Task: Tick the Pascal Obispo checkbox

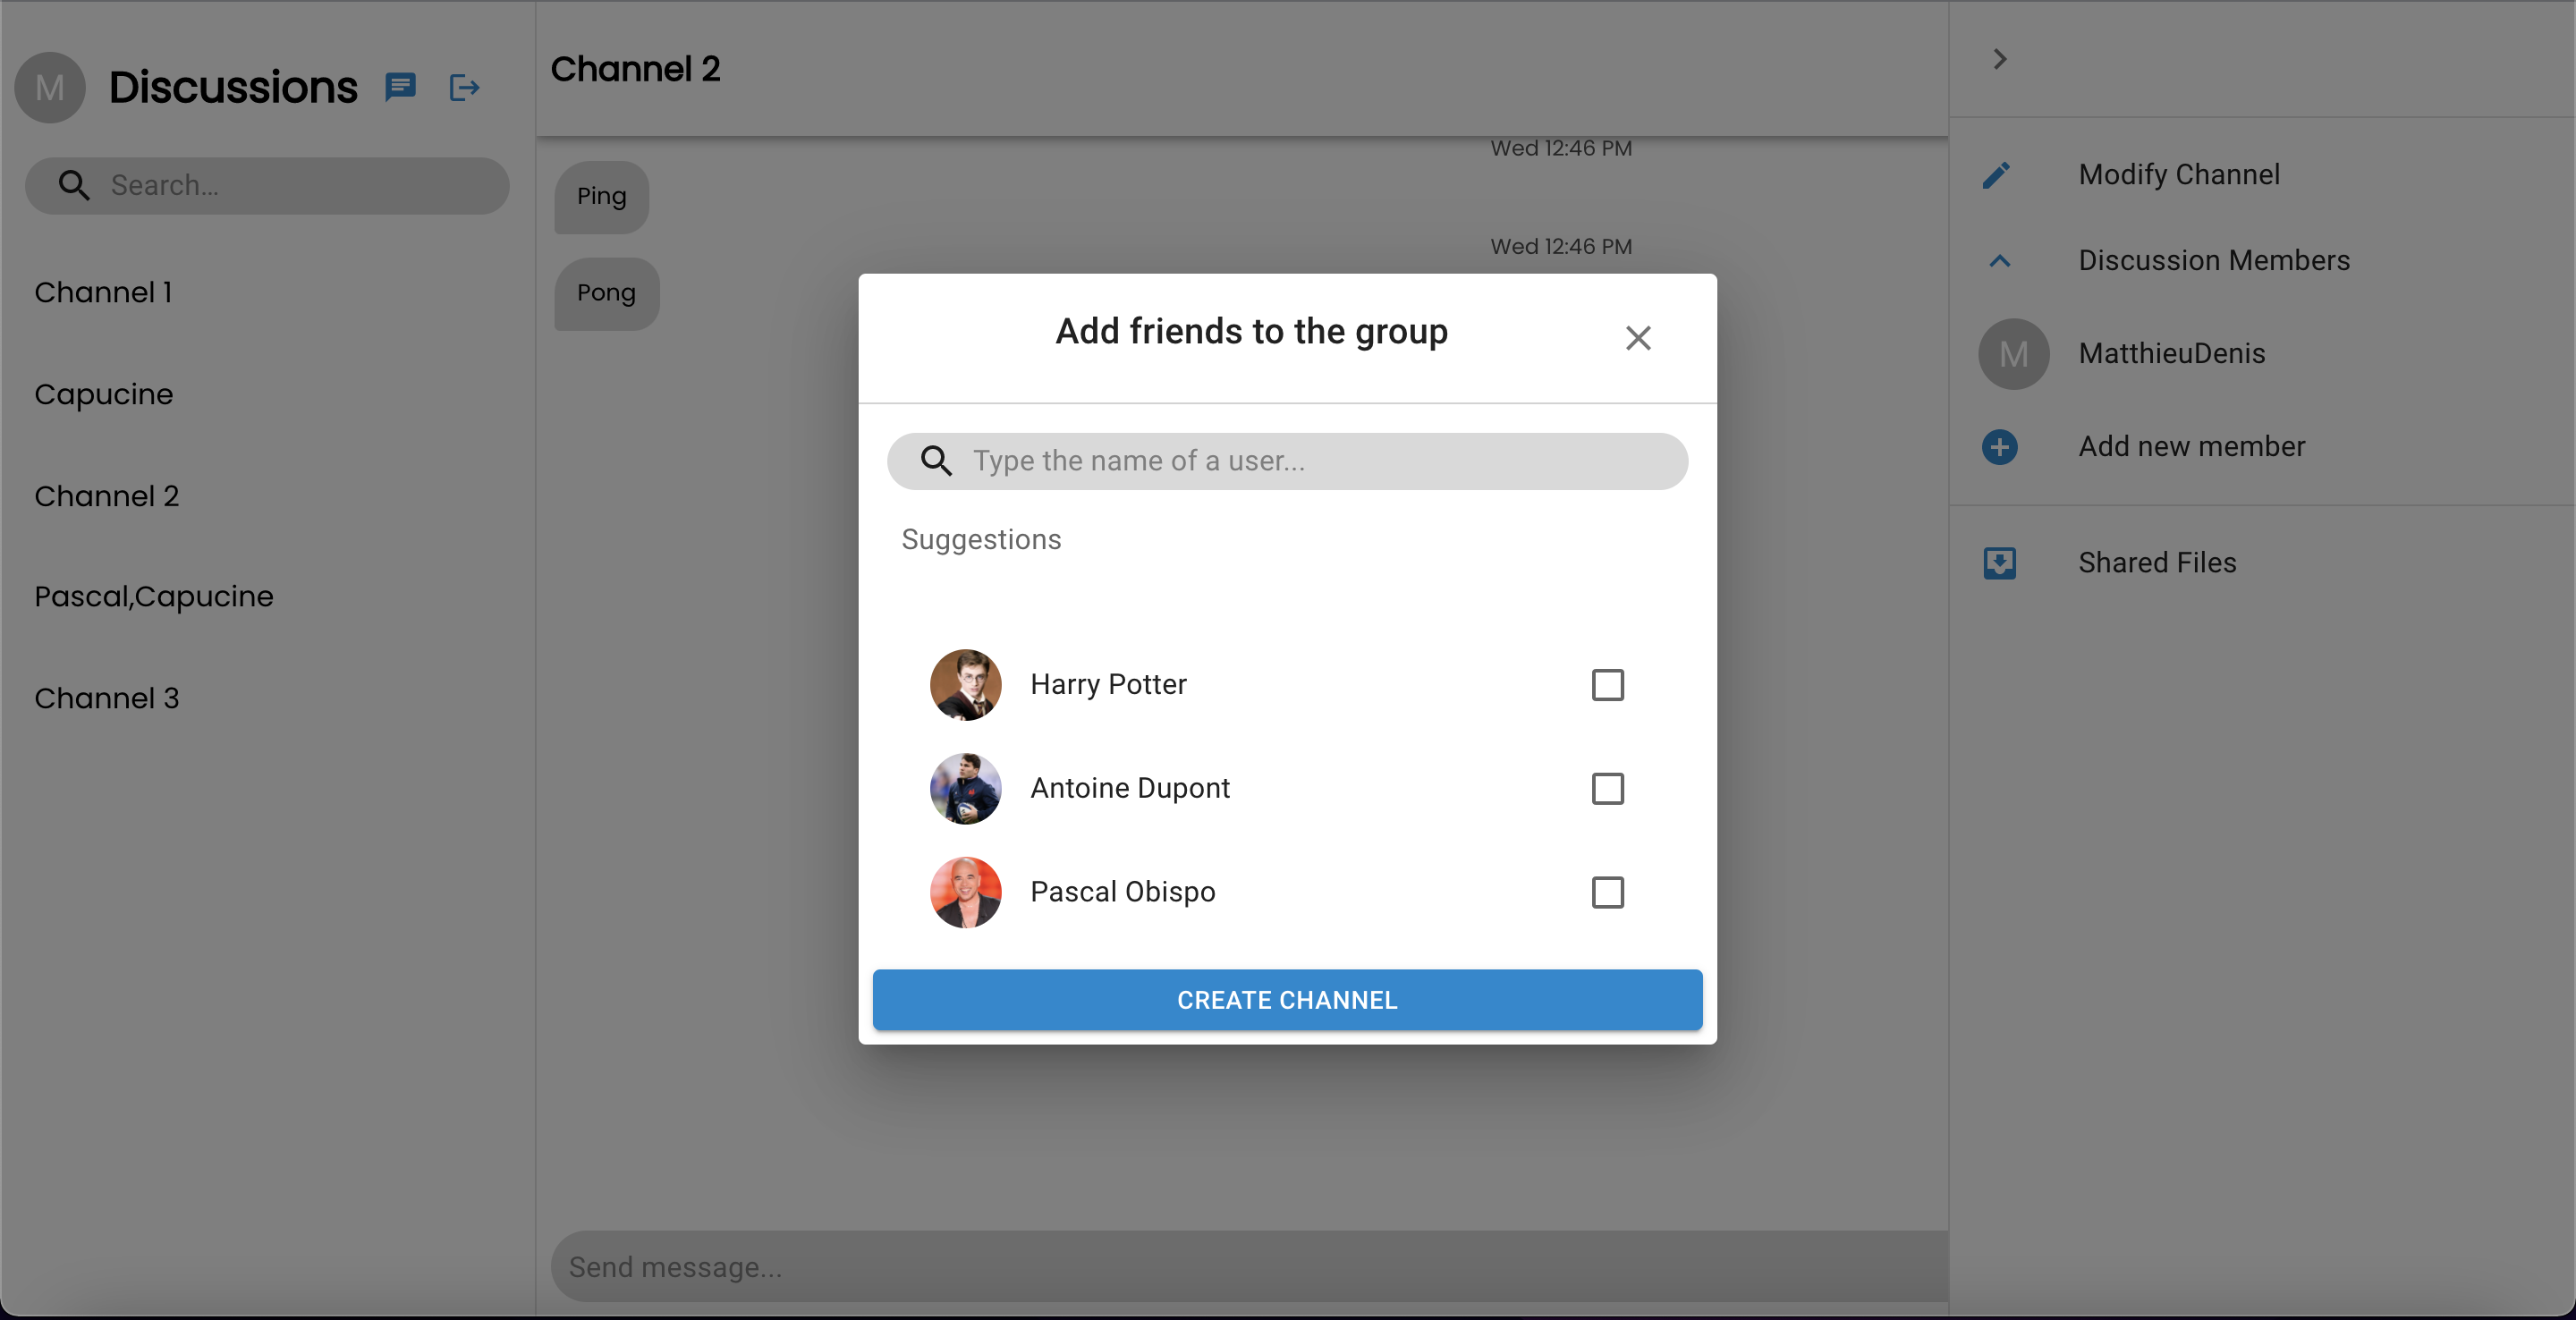Action: coord(1607,892)
